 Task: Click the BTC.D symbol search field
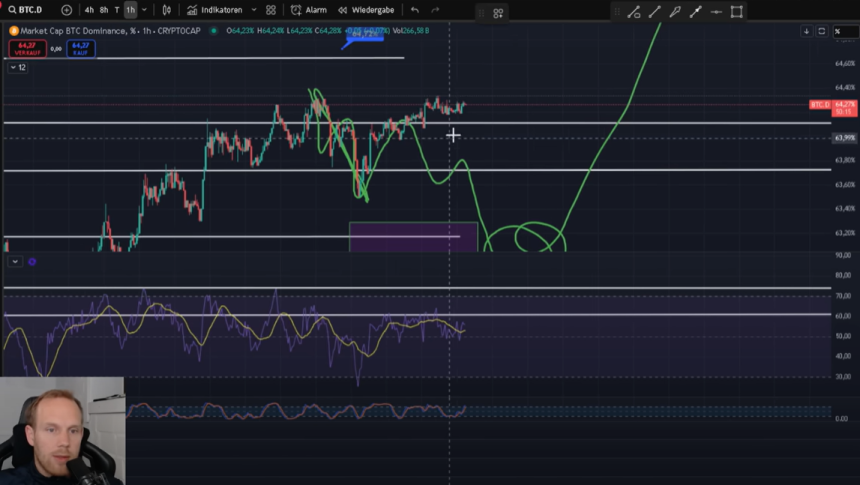coord(26,10)
